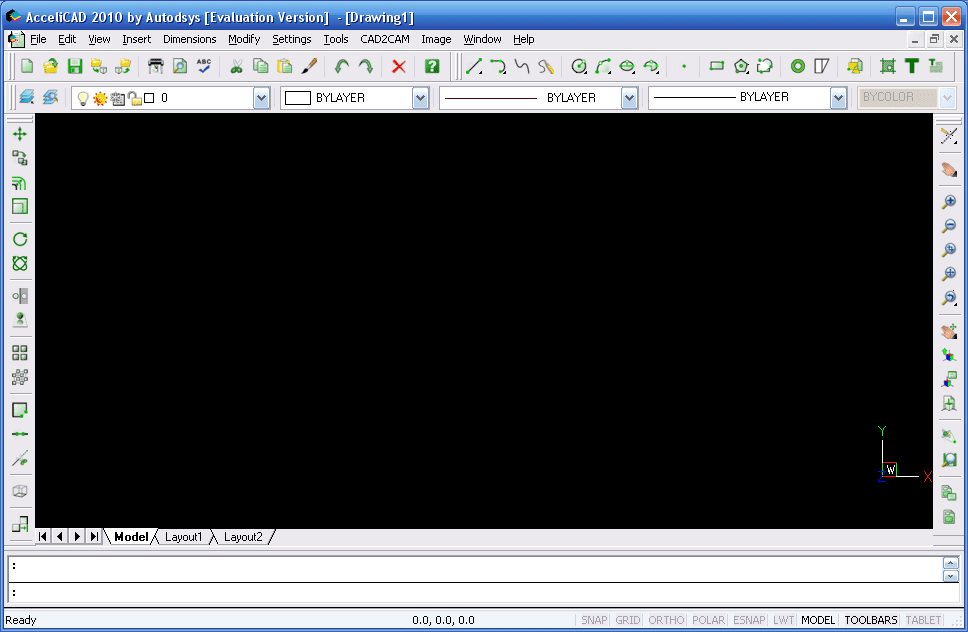This screenshot has width=968, height=632.
Task: Toggle GRID in status bar
Action: [x=627, y=620]
